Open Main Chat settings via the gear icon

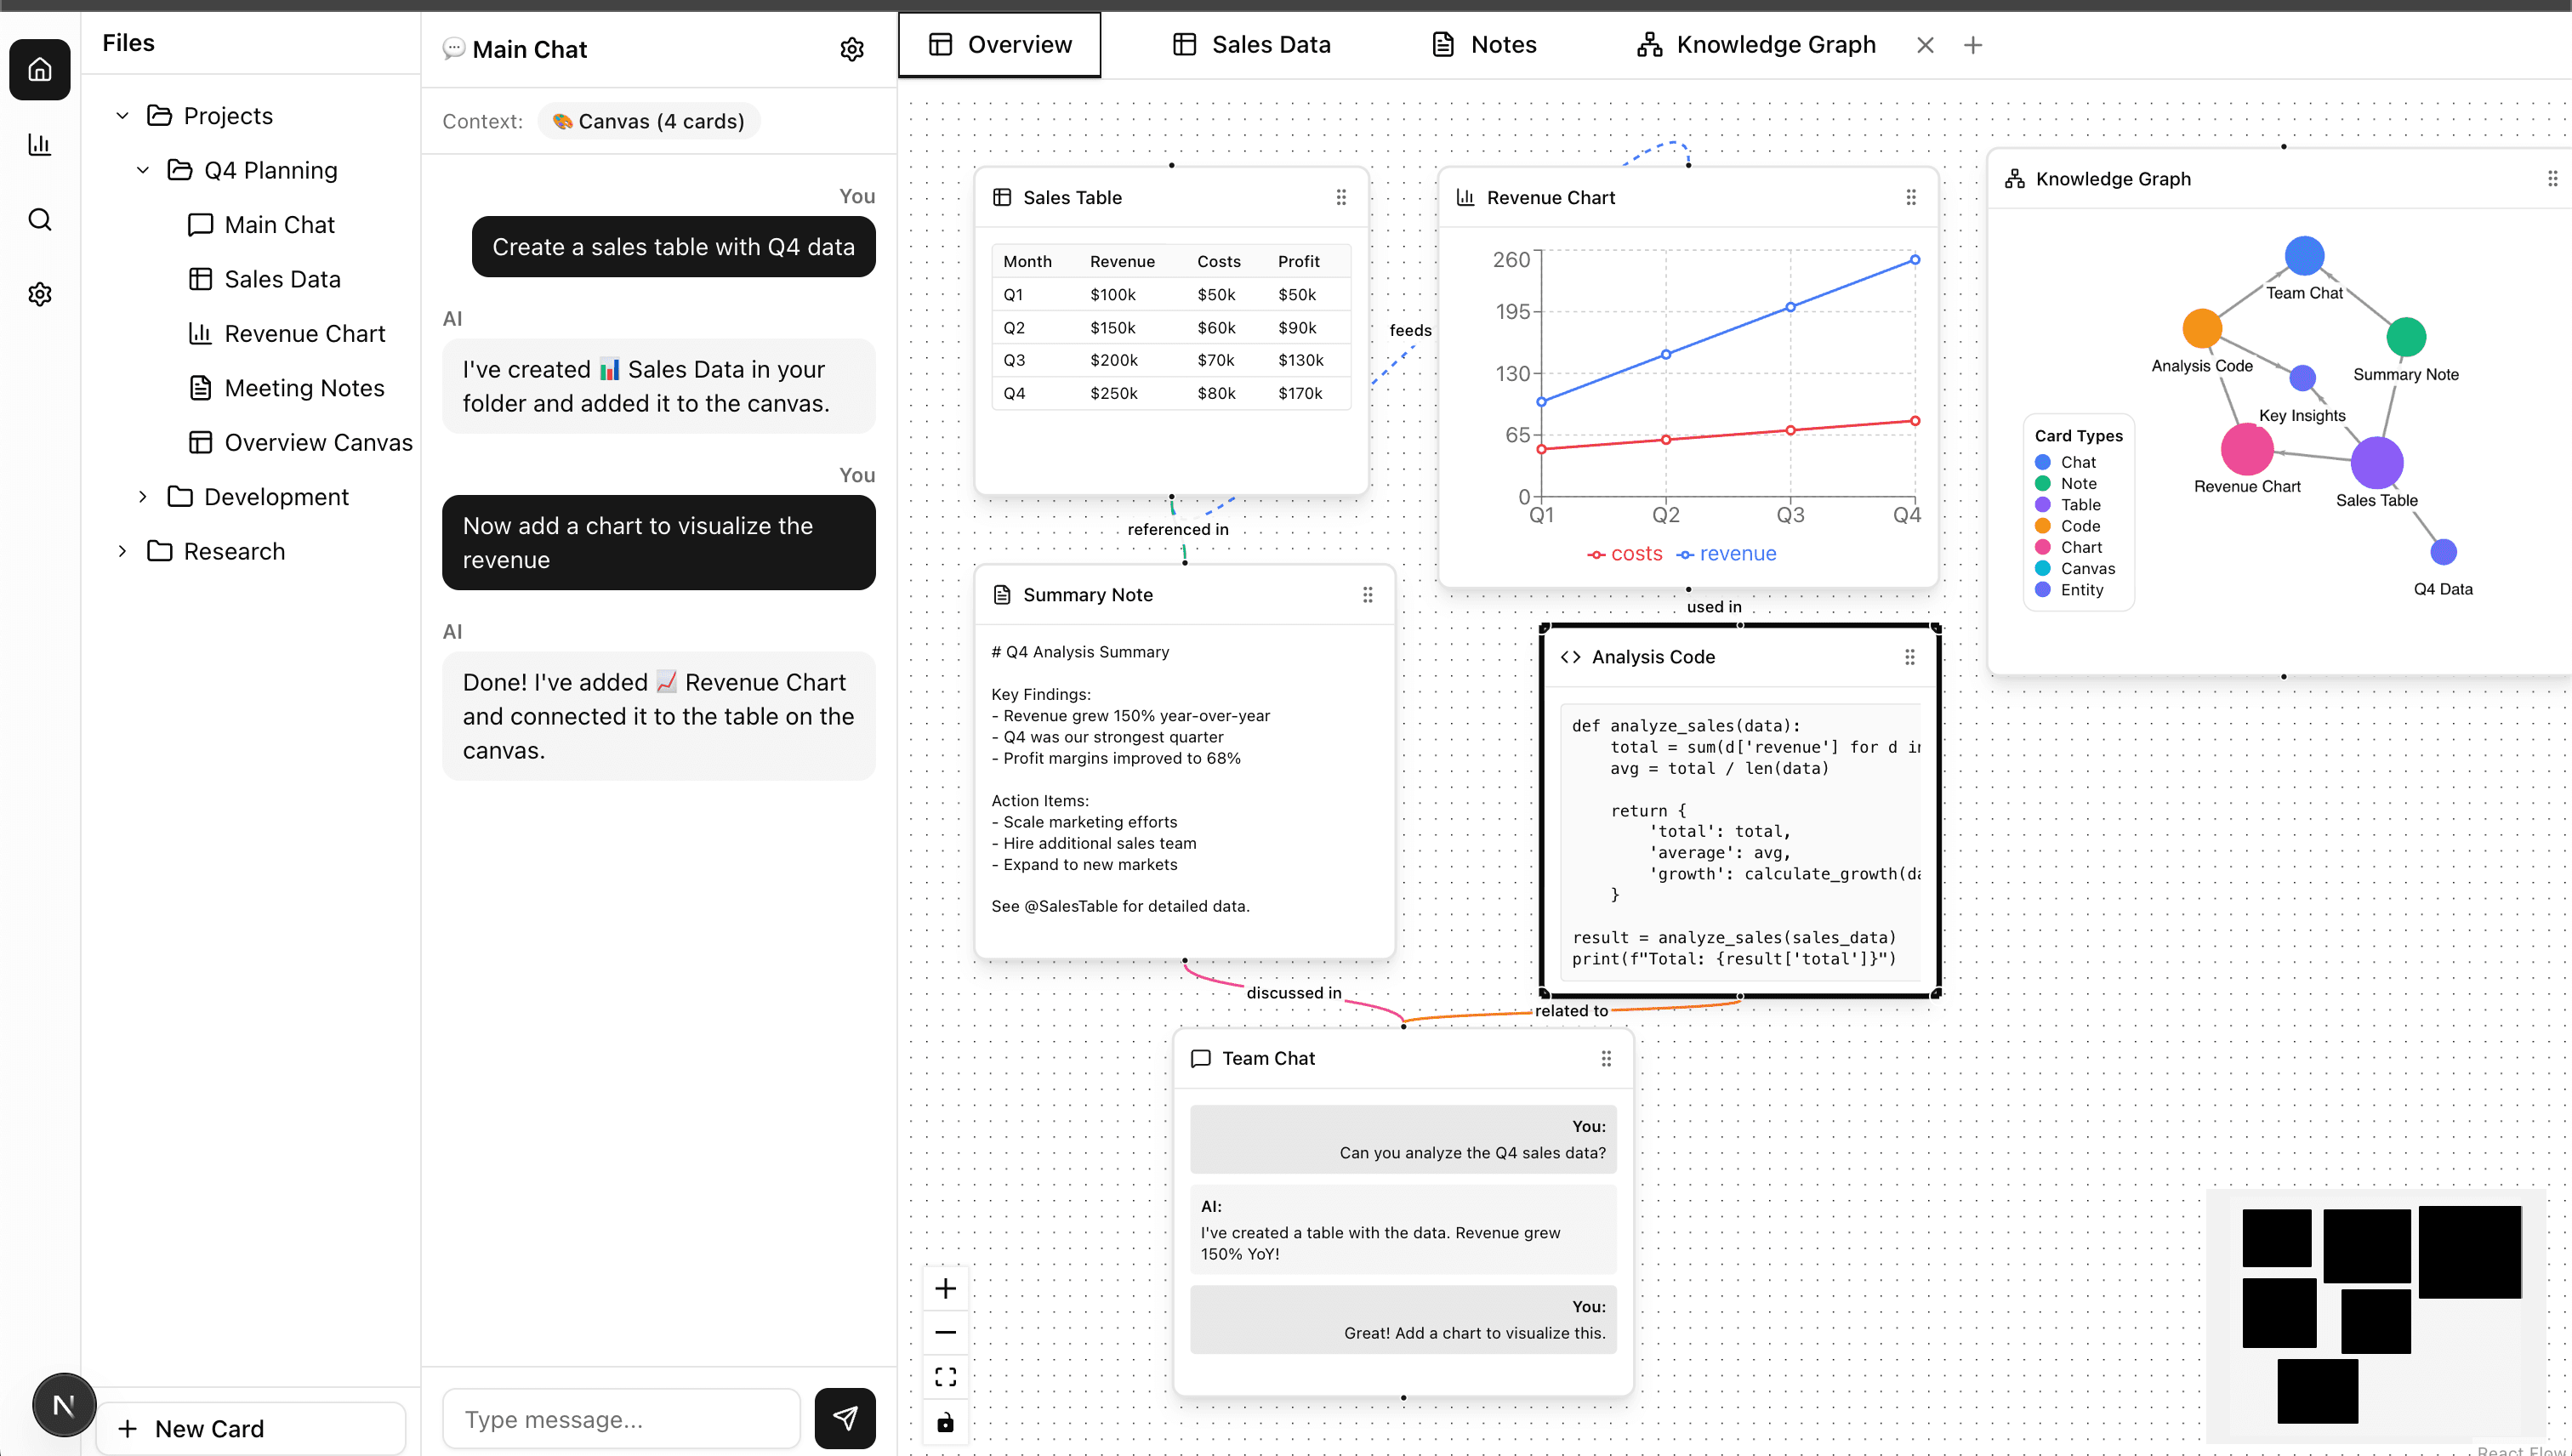(x=851, y=48)
